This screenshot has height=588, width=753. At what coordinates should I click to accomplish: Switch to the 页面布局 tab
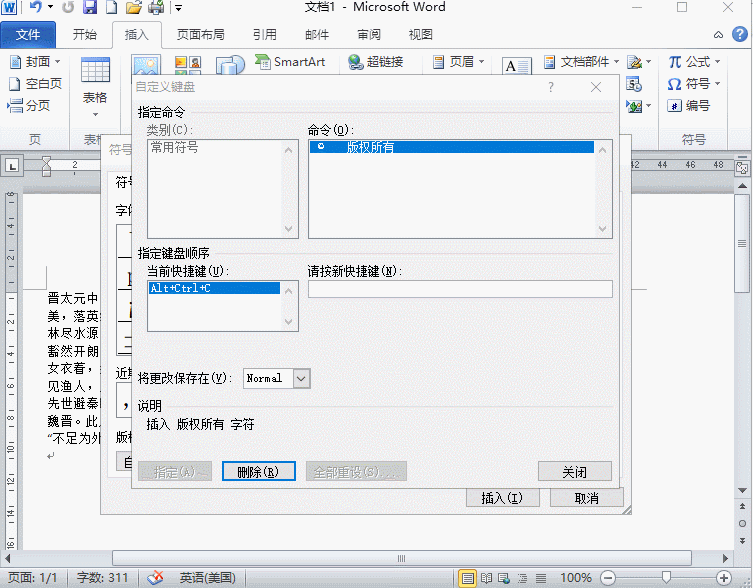[x=200, y=35]
